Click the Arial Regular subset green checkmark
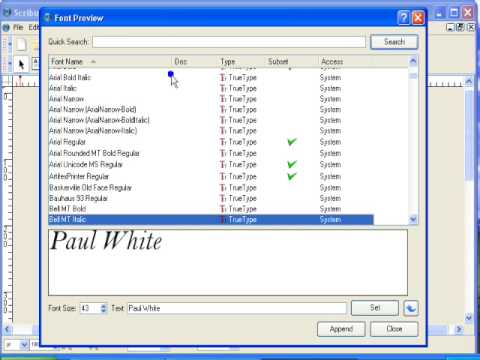 pyautogui.click(x=292, y=142)
